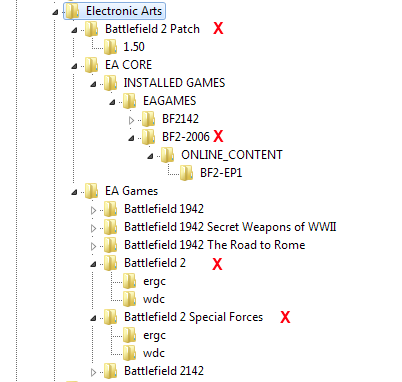The width and height of the screenshot is (402, 382).
Task: Select Battlefield 1942 Secret Weapons of WWII
Action: pyautogui.click(x=230, y=227)
